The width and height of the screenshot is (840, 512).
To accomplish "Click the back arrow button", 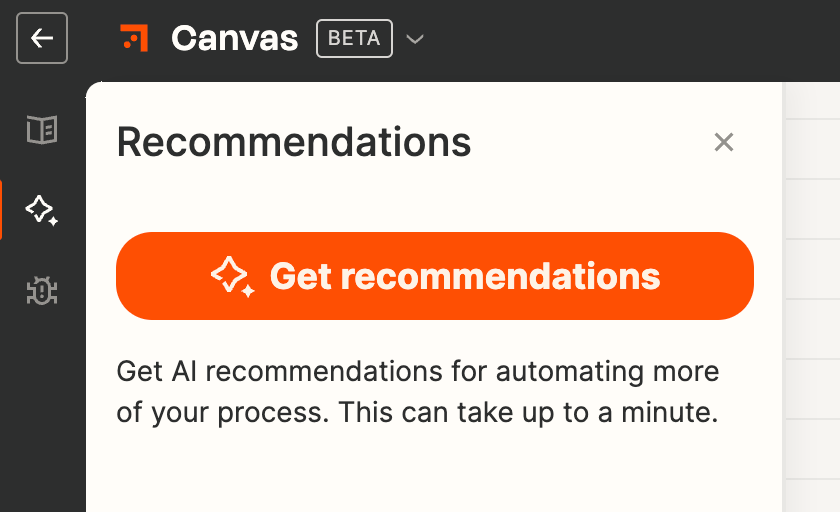I will [x=42, y=39].
